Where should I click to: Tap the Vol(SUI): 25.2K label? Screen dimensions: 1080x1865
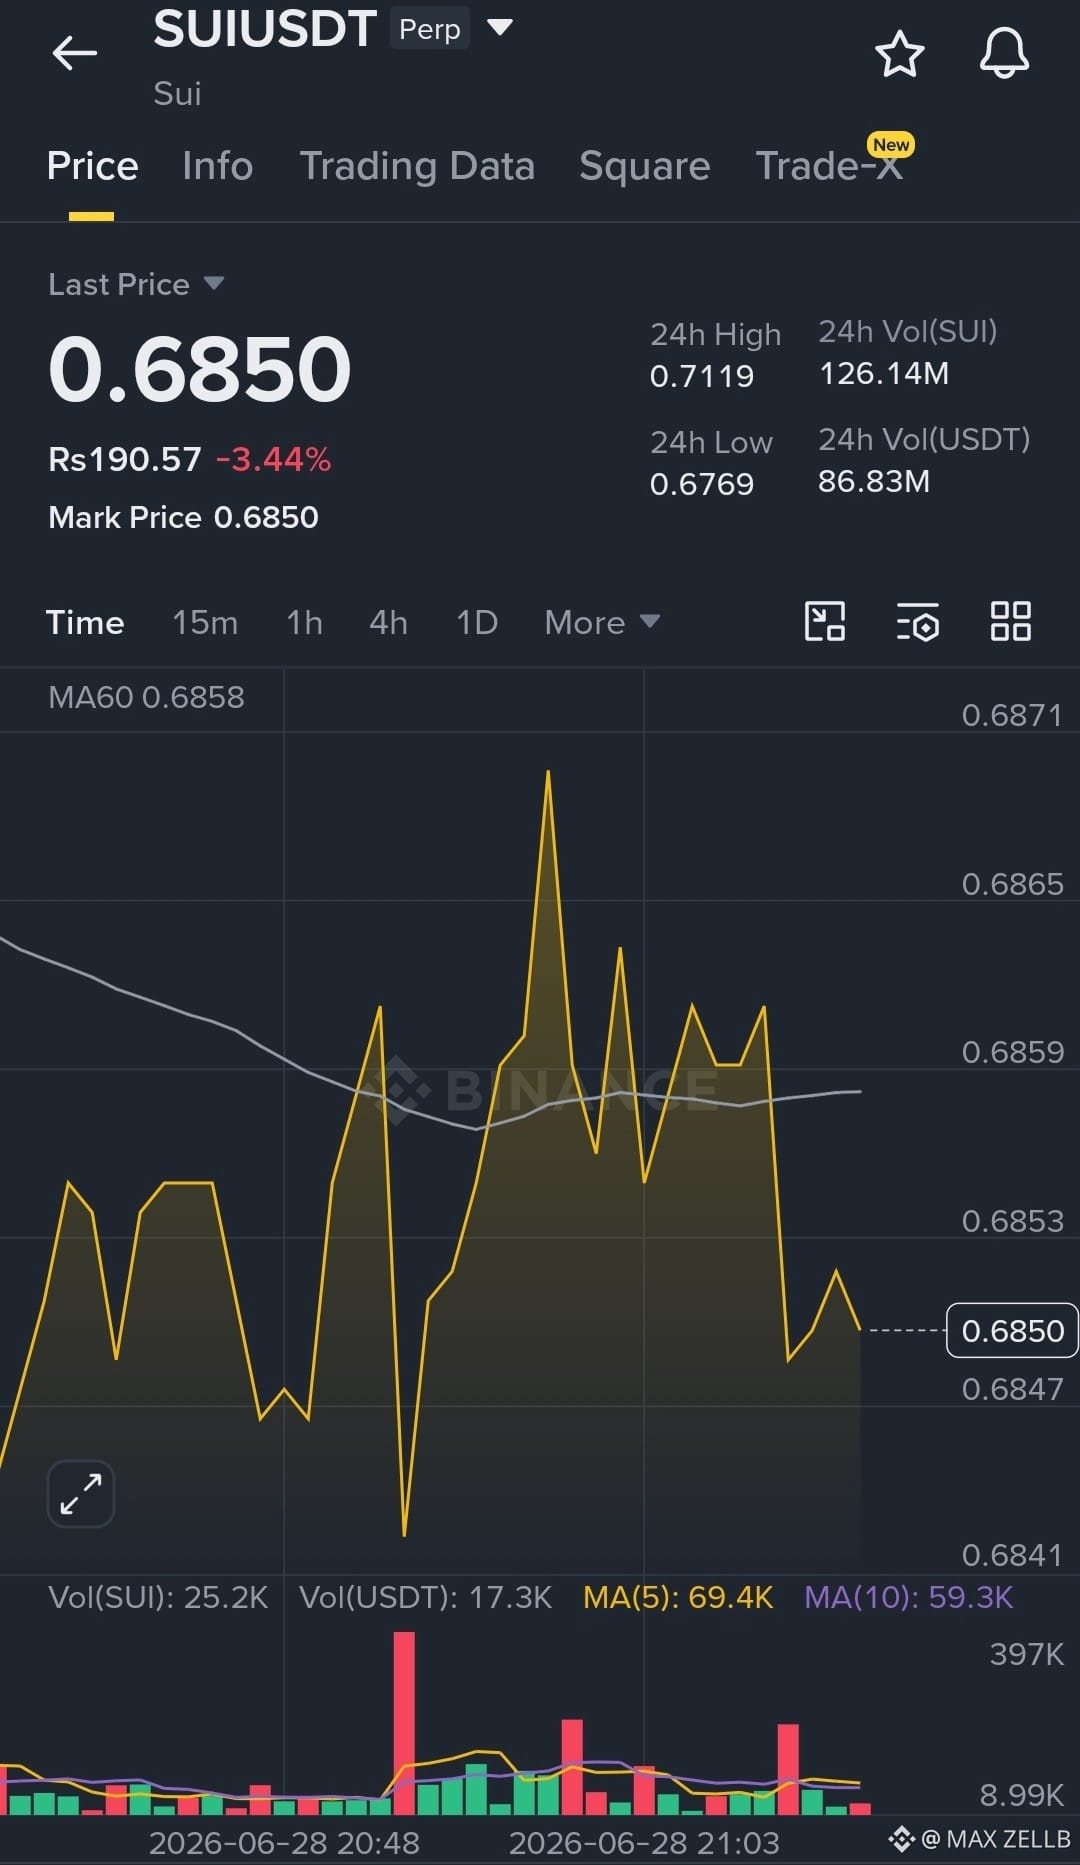pyautogui.click(x=158, y=1597)
